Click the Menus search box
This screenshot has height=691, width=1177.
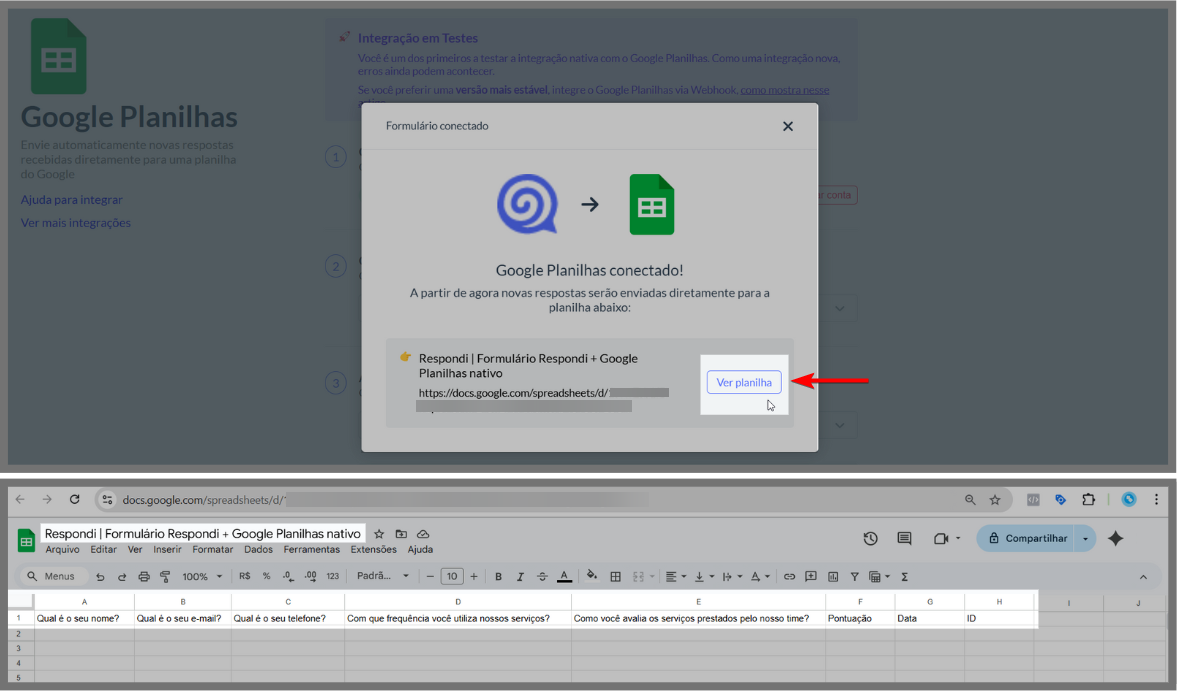(53, 576)
